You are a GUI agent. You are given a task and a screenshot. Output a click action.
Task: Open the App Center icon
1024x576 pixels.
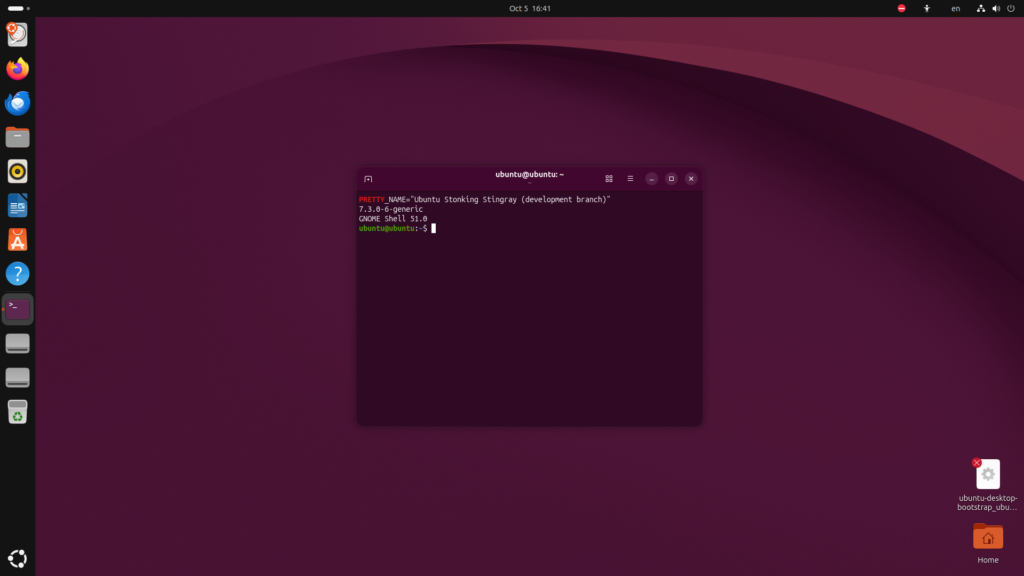tap(18, 240)
